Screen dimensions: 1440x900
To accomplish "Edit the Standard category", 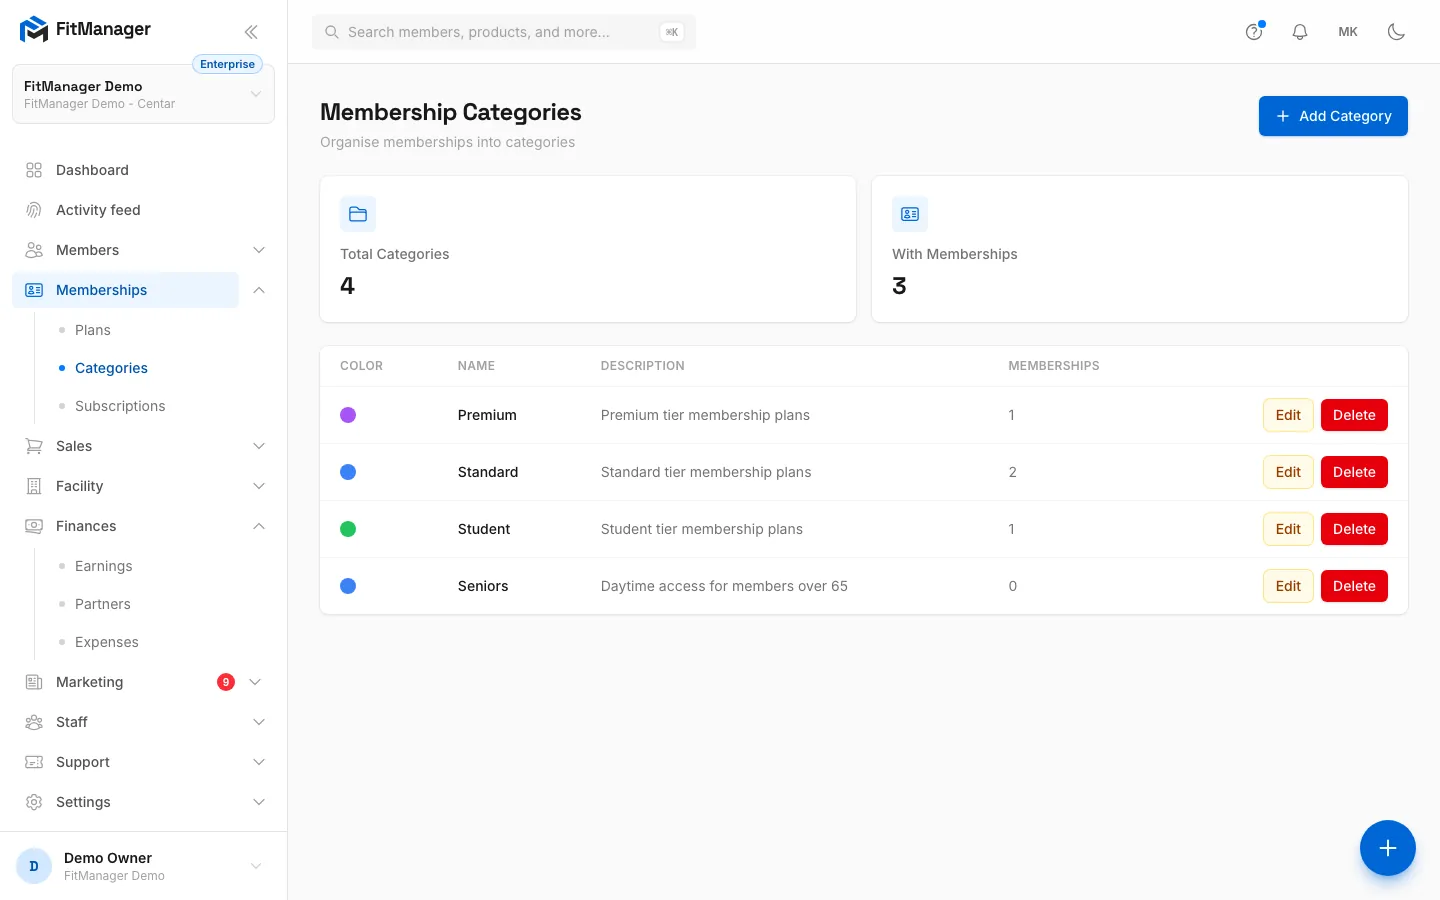I will 1288,472.
